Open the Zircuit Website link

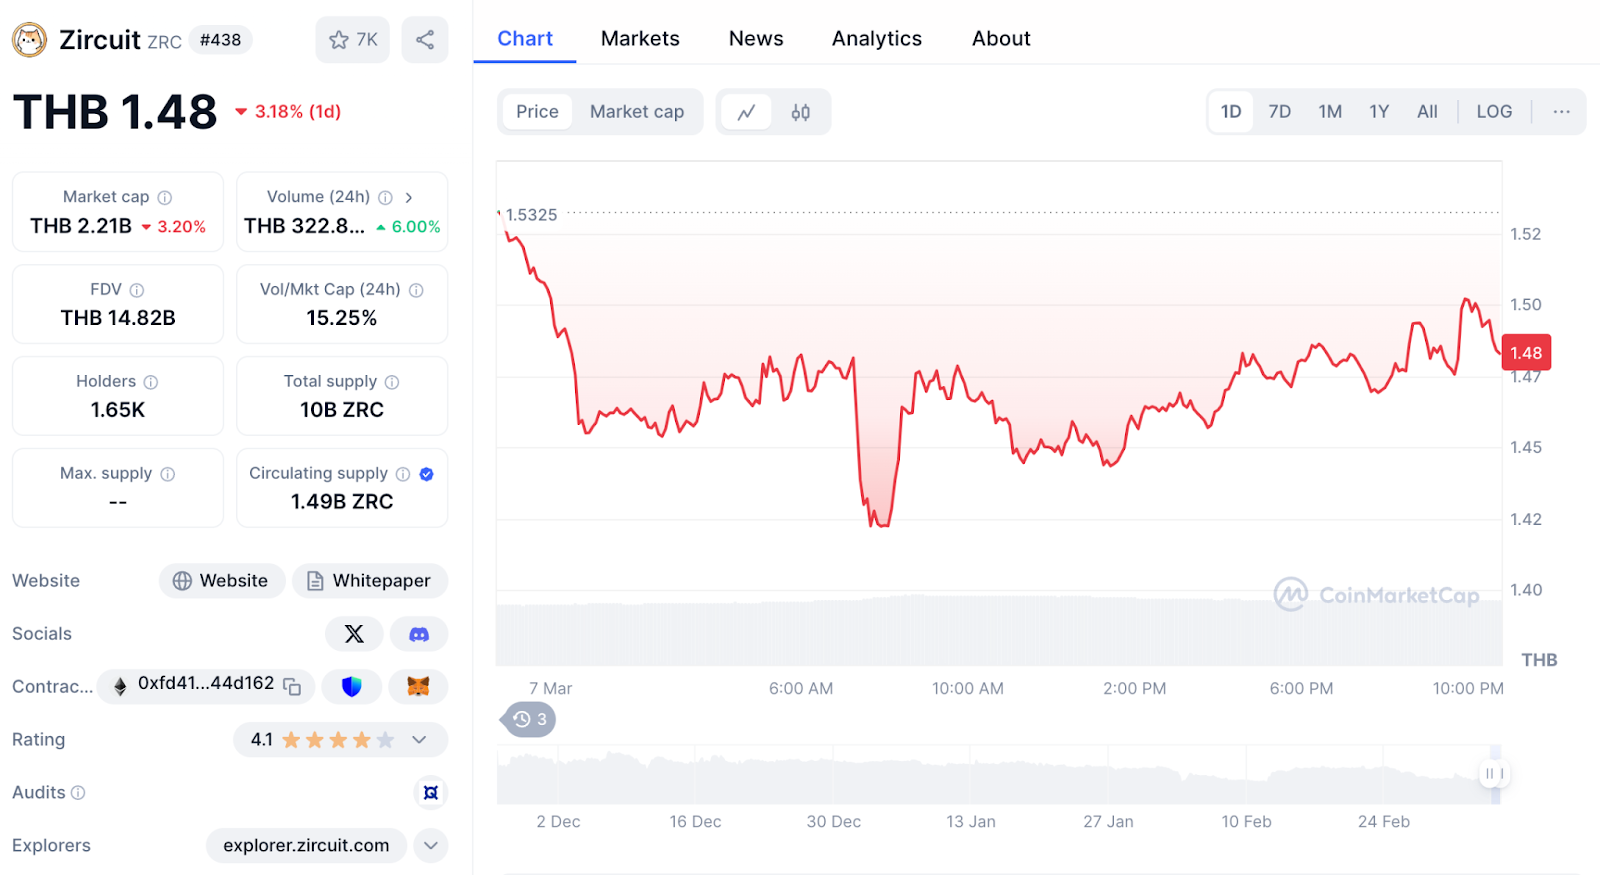tap(222, 581)
